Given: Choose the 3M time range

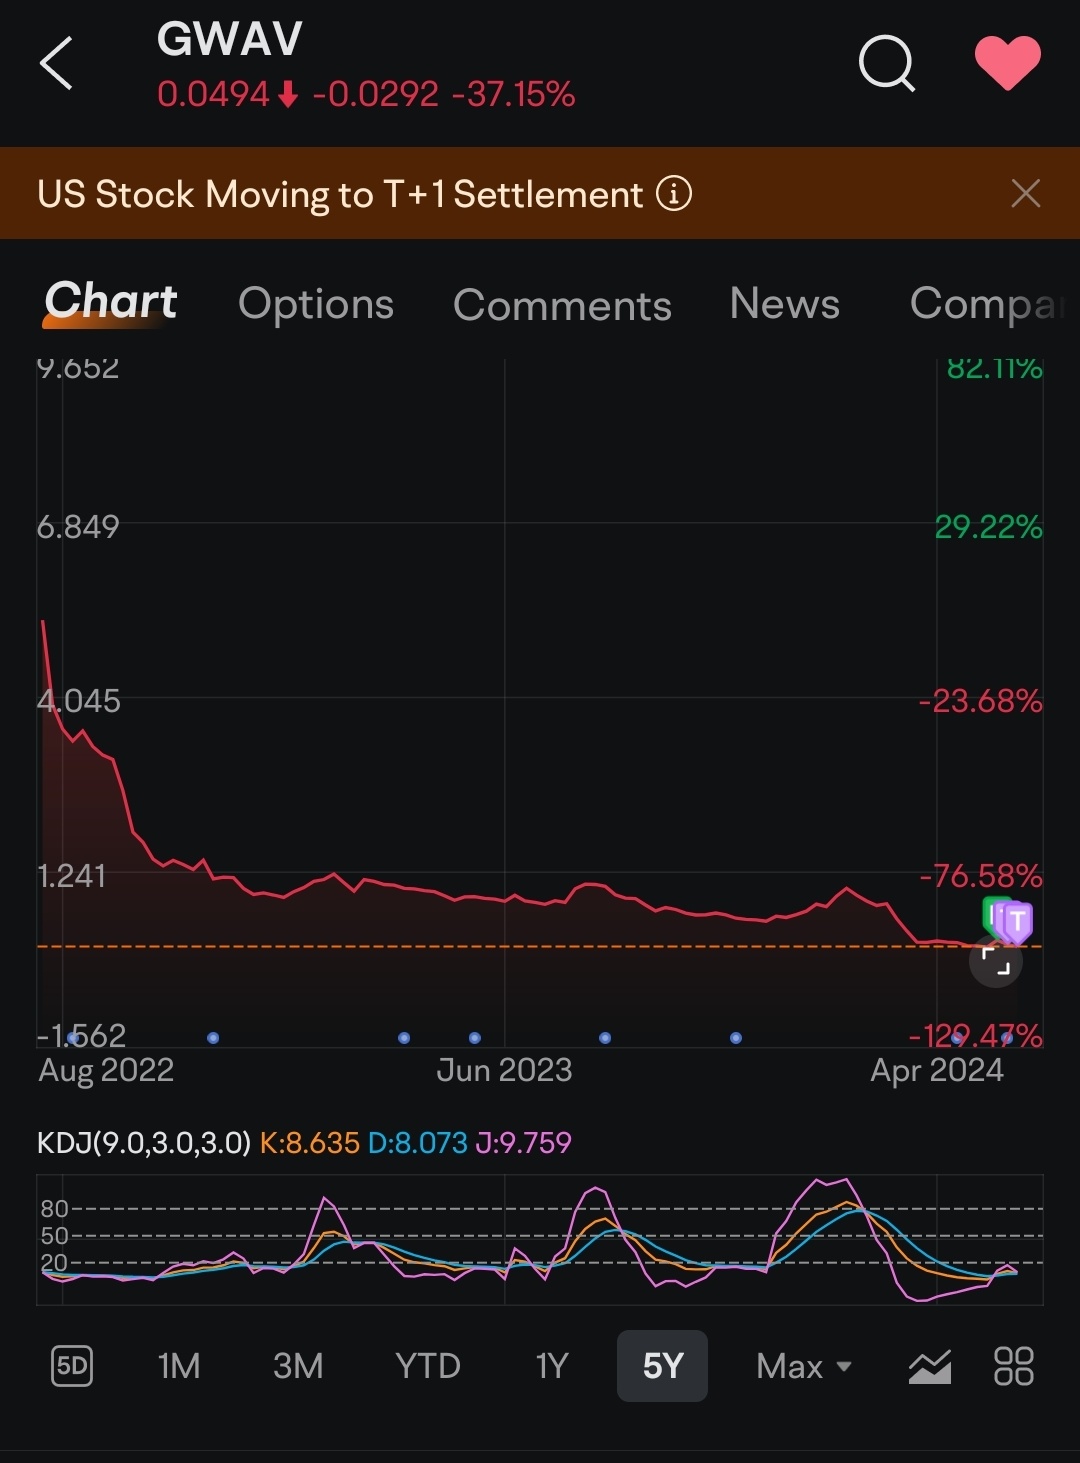Looking at the screenshot, I should click(x=298, y=1366).
